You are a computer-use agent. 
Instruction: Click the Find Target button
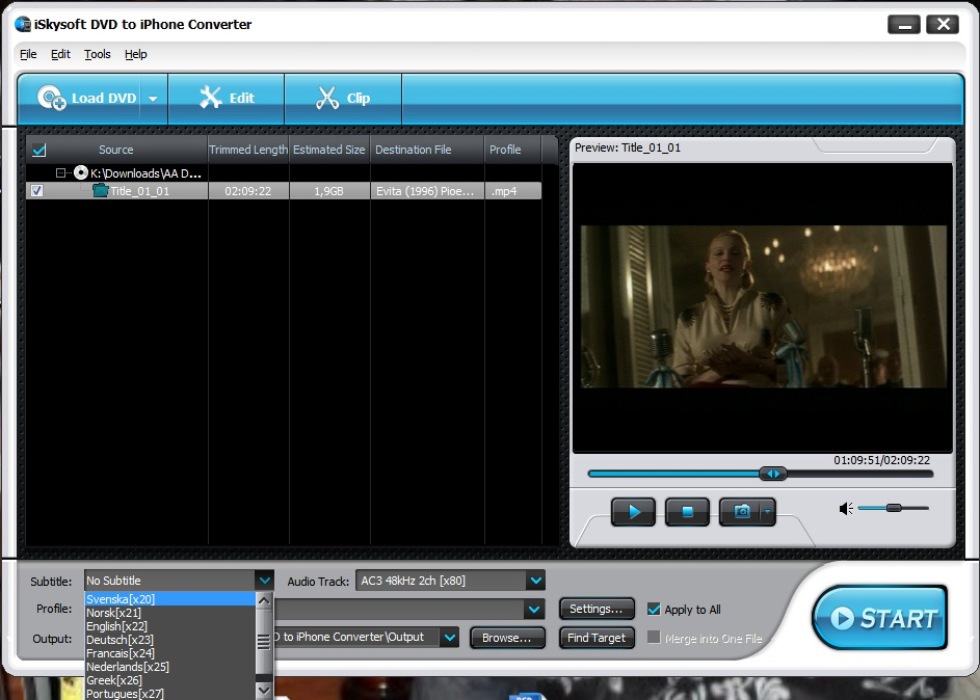tap(596, 638)
